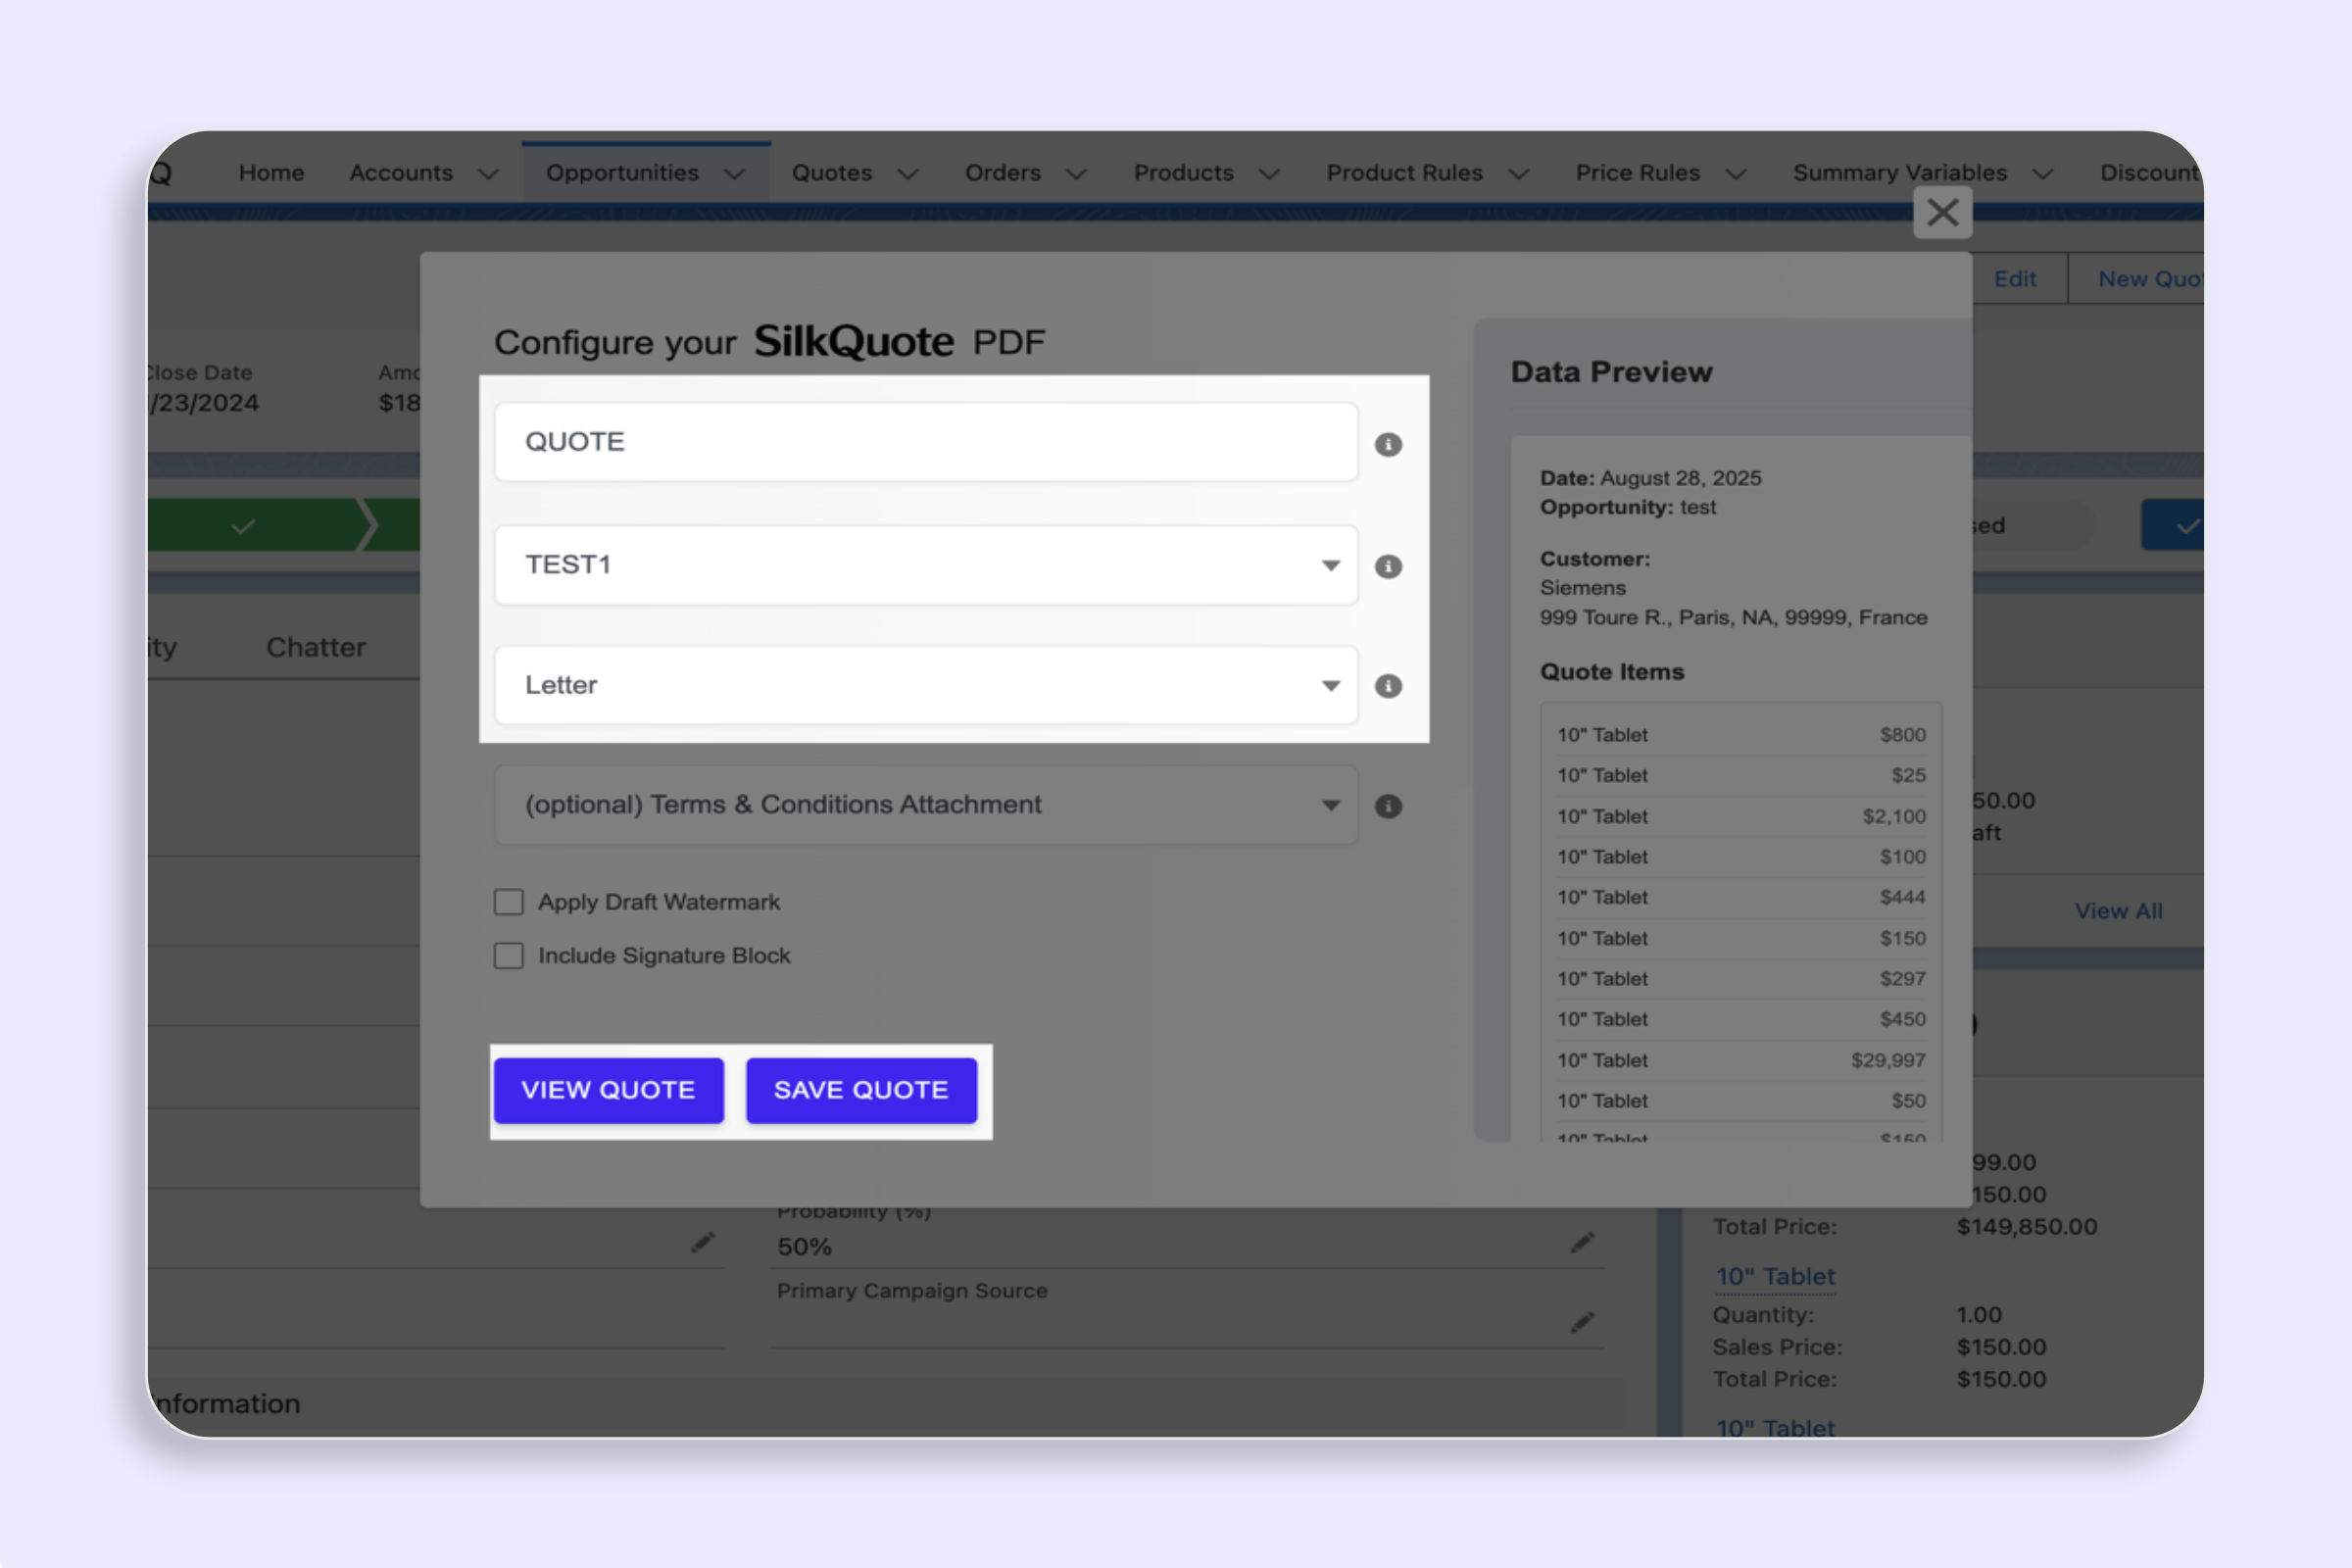The width and height of the screenshot is (2352, 1568).
Task: Click info icon beside QUOTE title field
Action: point(1387,444)
